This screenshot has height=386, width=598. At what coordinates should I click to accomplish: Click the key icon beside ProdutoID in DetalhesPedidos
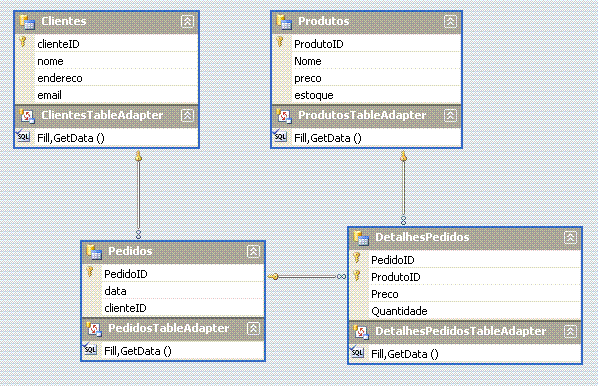[x=357, y=275]
